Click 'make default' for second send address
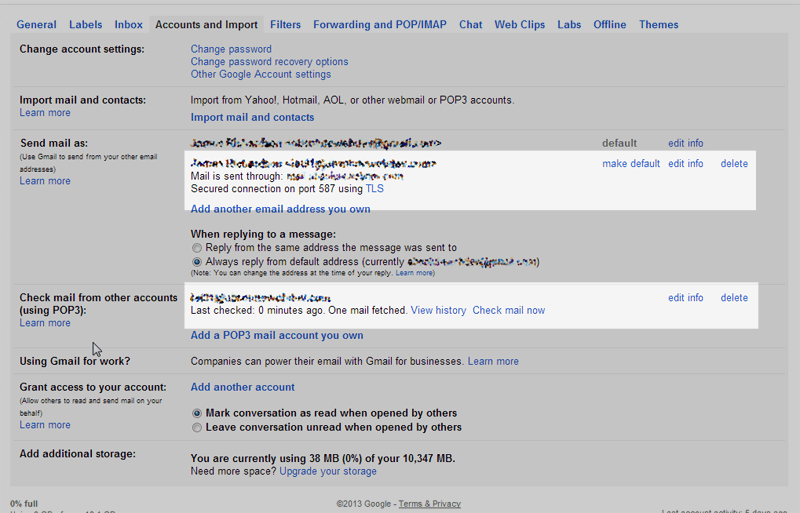 (631, 164)
